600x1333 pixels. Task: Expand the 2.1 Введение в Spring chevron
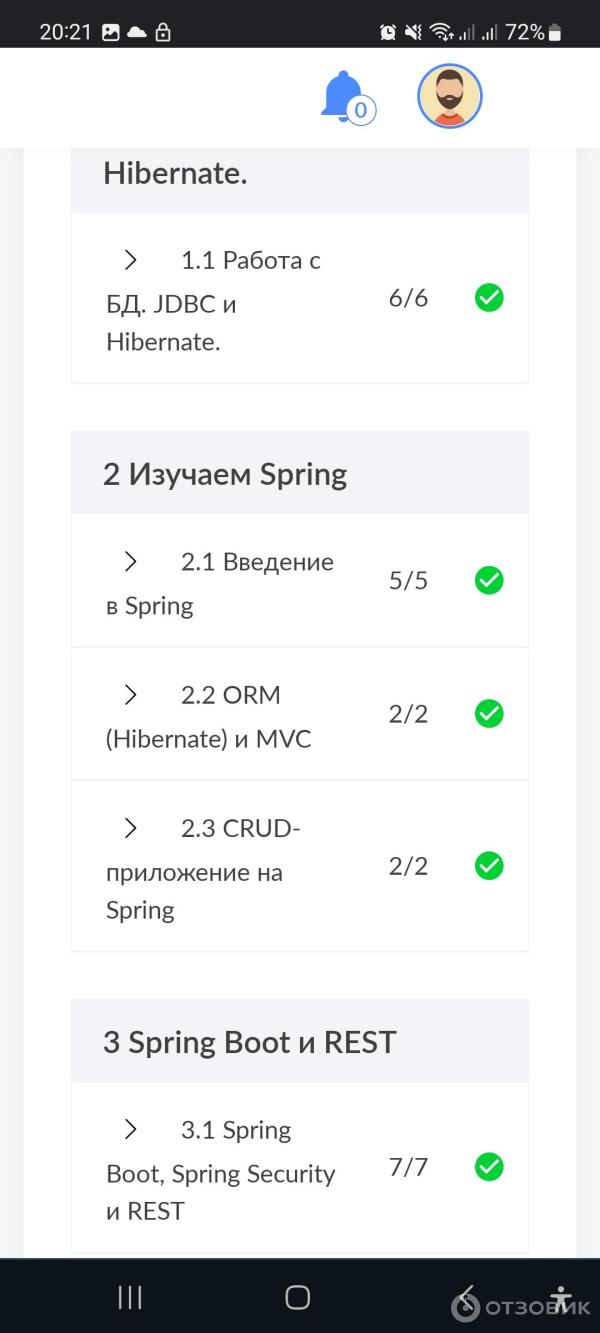coord(129,561)
